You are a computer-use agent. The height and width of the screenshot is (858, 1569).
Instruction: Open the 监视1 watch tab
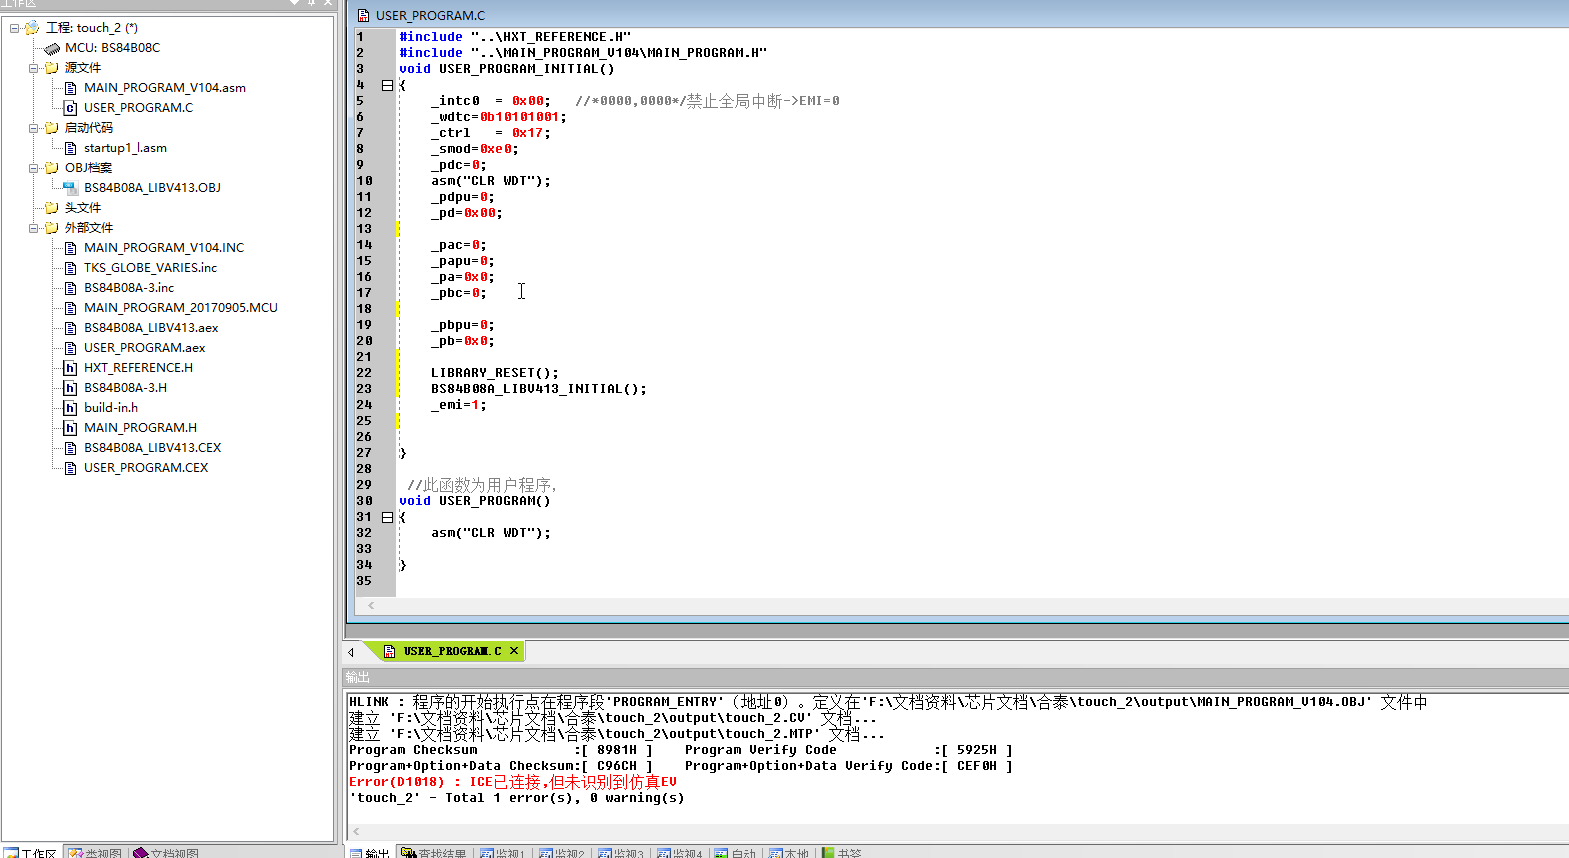pos(503,853)
